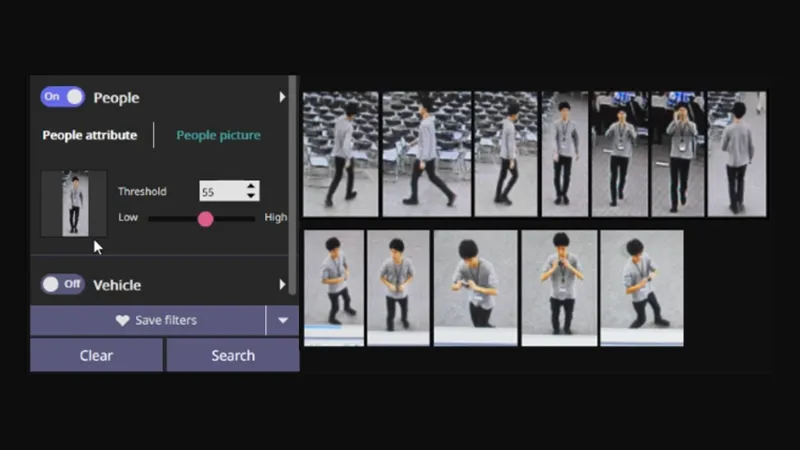
Task: Expand the Vehicle section arrow
Action: 282,285
